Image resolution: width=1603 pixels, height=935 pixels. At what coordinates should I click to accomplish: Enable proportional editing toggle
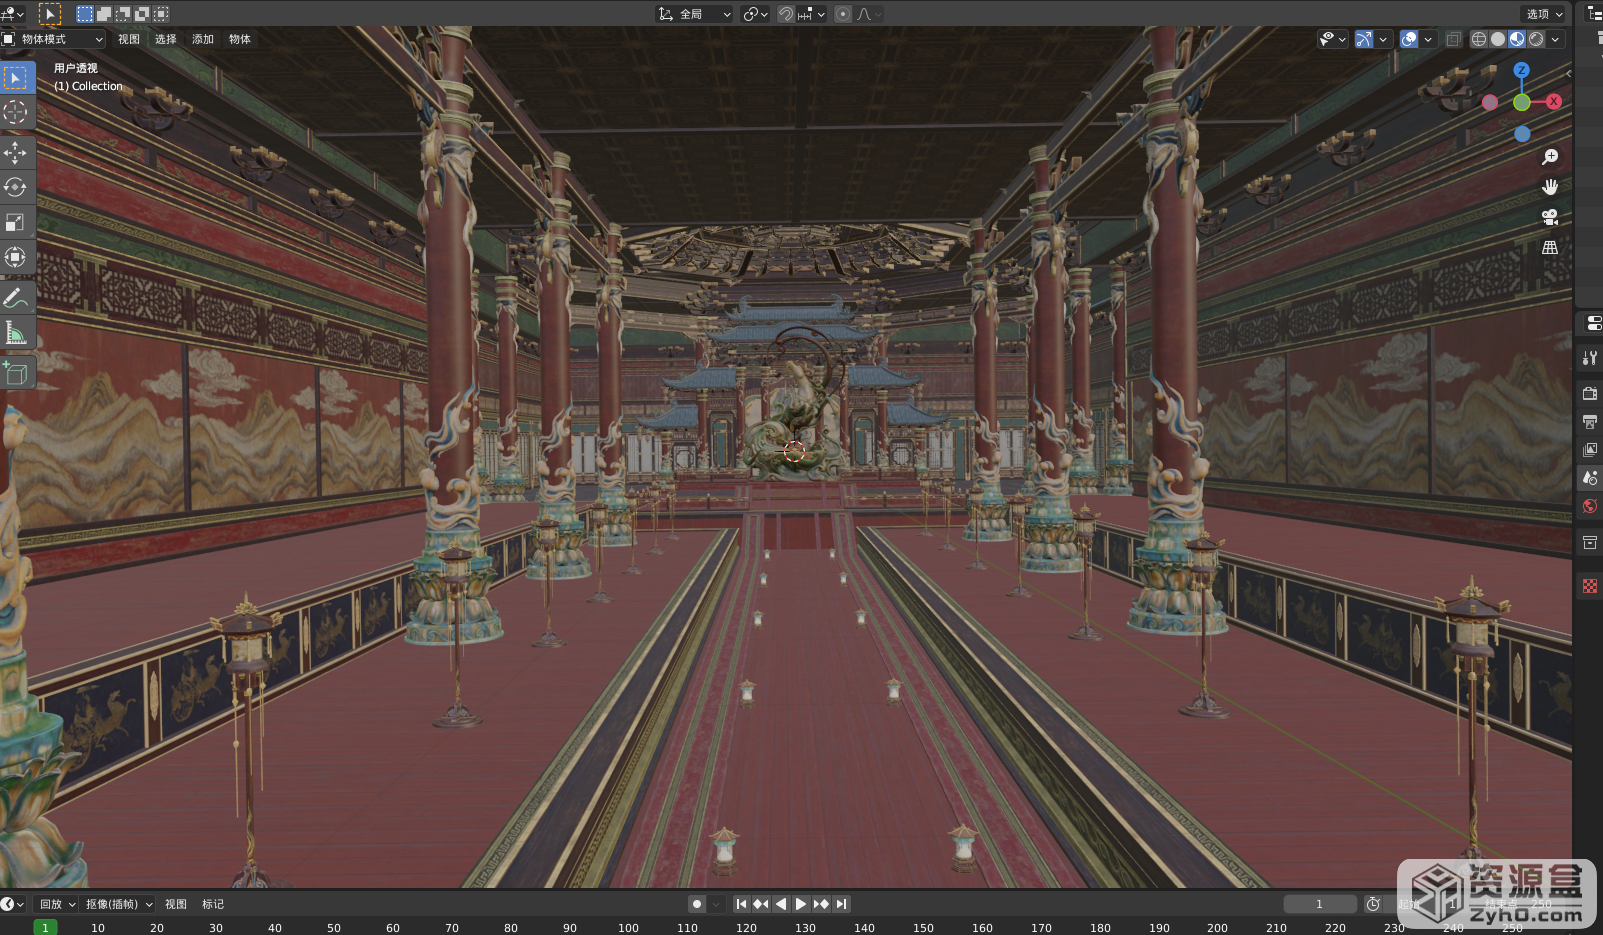[843, 14]
